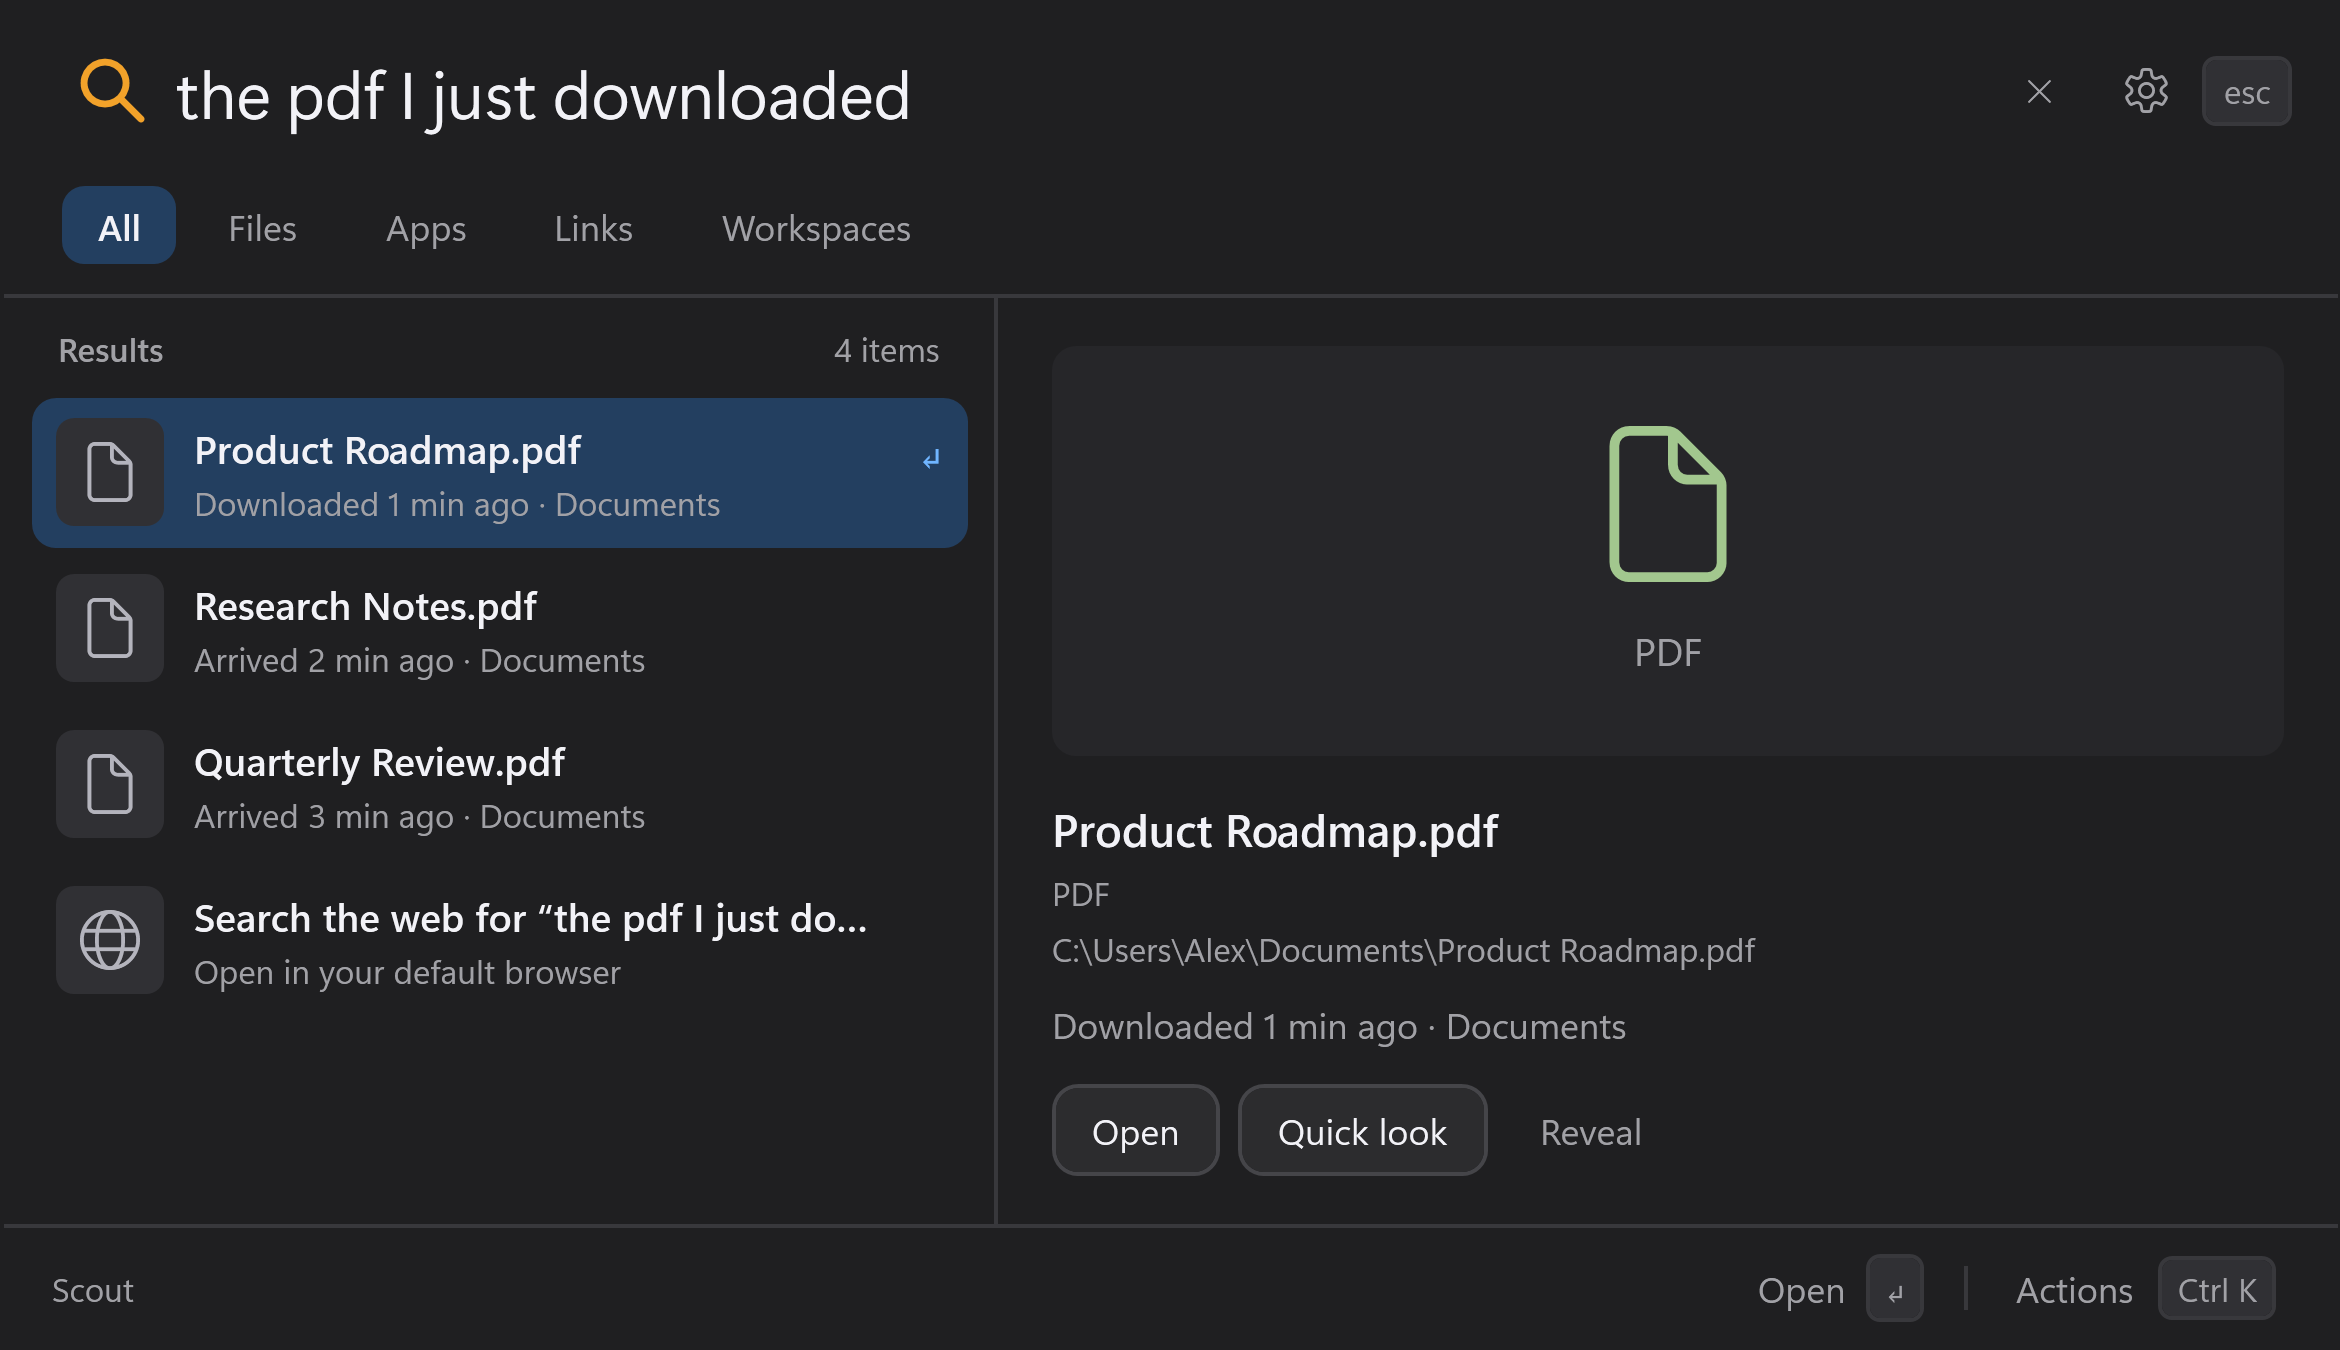Image resolution: width=2340 pixels, height=1350 pixels.
Task: Select the Research Notes.pdf result name
Action: (365, 607)
